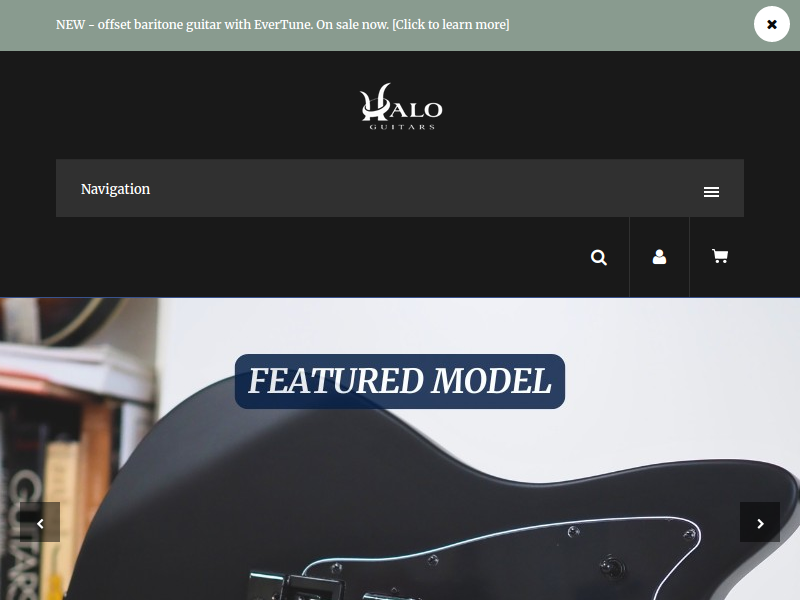Screen dimensions: 800x600
Task: Follow the [Click to learn more] link
Action: [x=451, y=24]
